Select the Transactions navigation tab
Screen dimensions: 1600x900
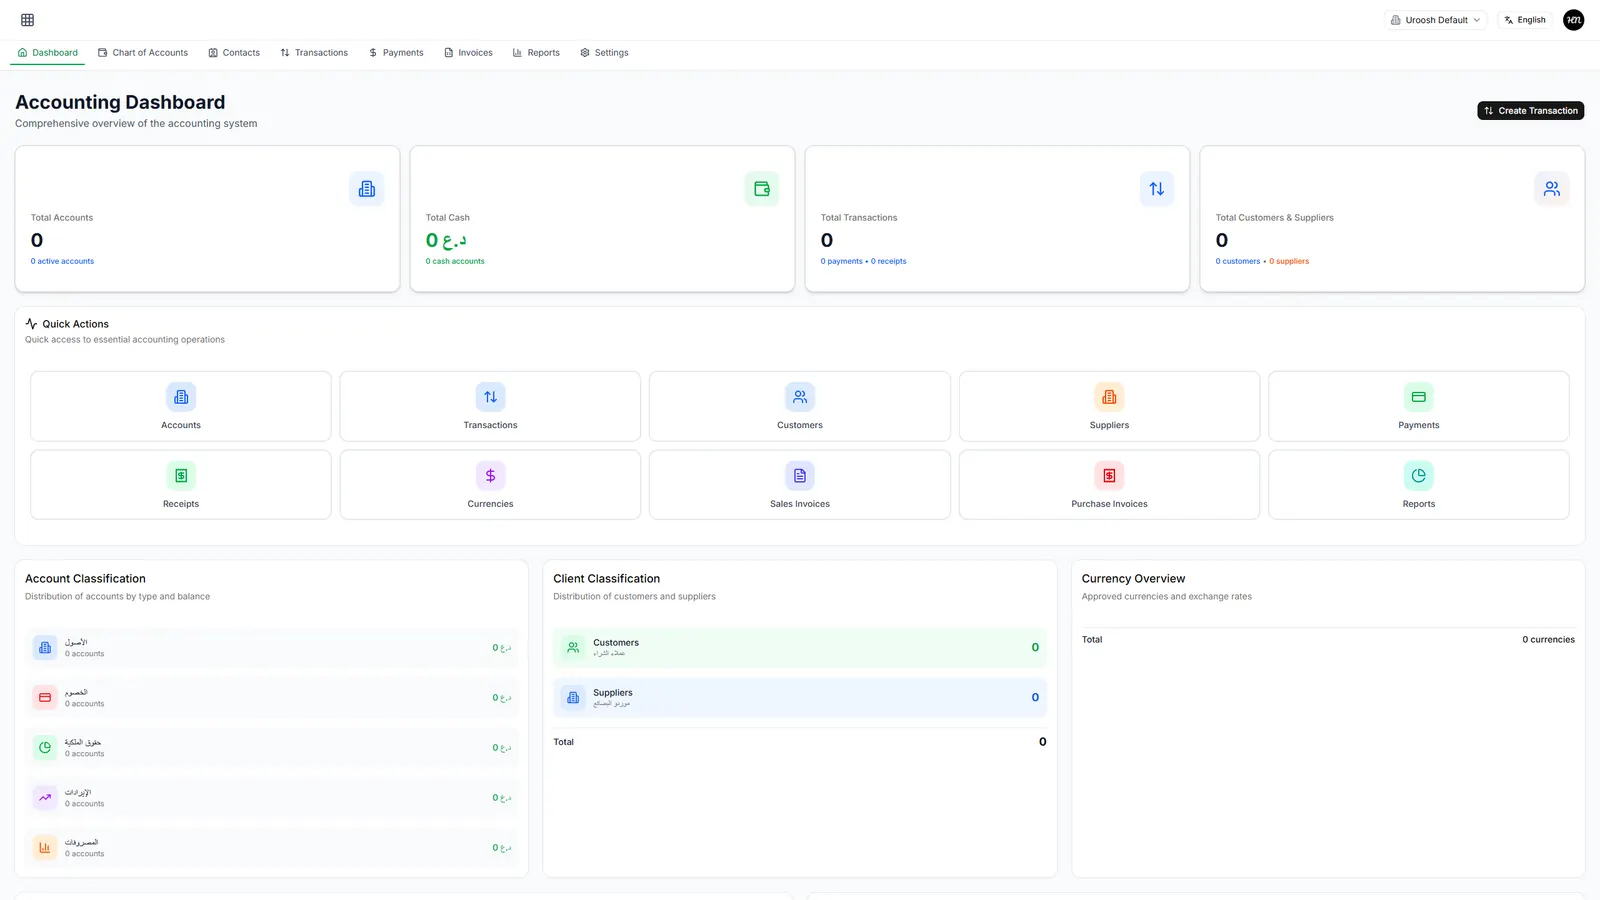(x=314, y=53)
